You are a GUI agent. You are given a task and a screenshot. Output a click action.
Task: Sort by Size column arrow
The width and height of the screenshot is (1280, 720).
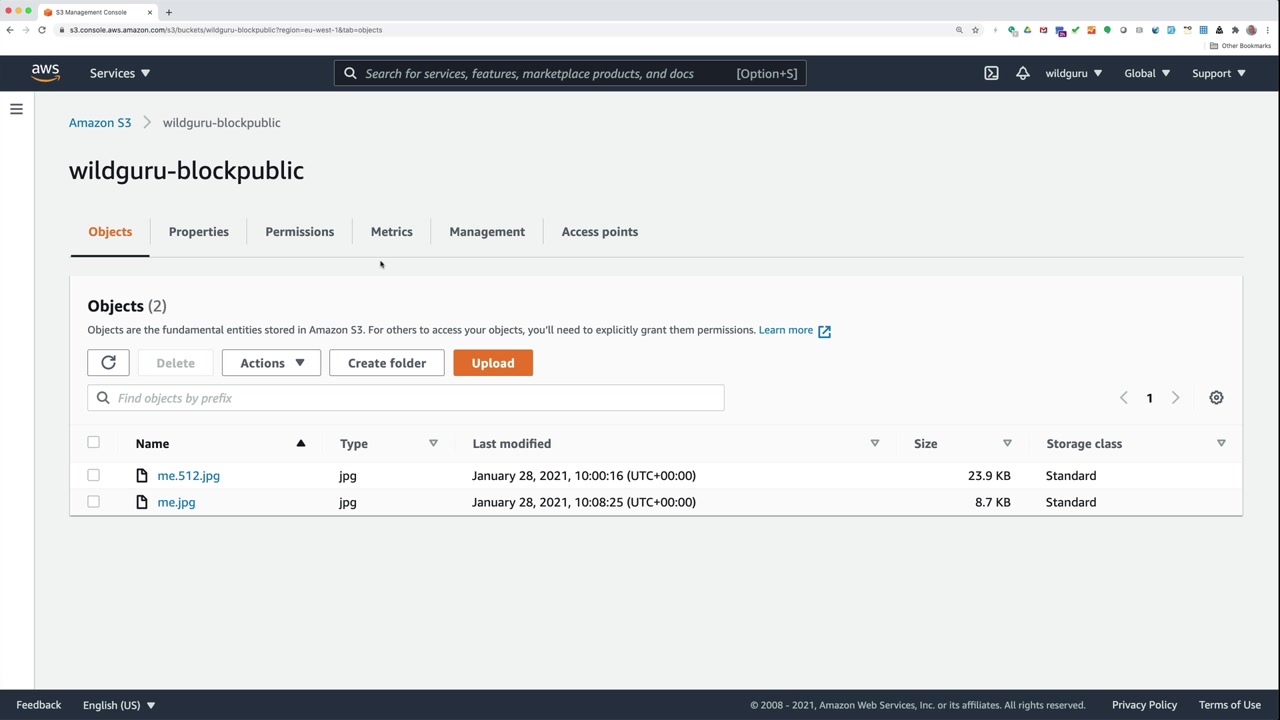[1007, 443]
